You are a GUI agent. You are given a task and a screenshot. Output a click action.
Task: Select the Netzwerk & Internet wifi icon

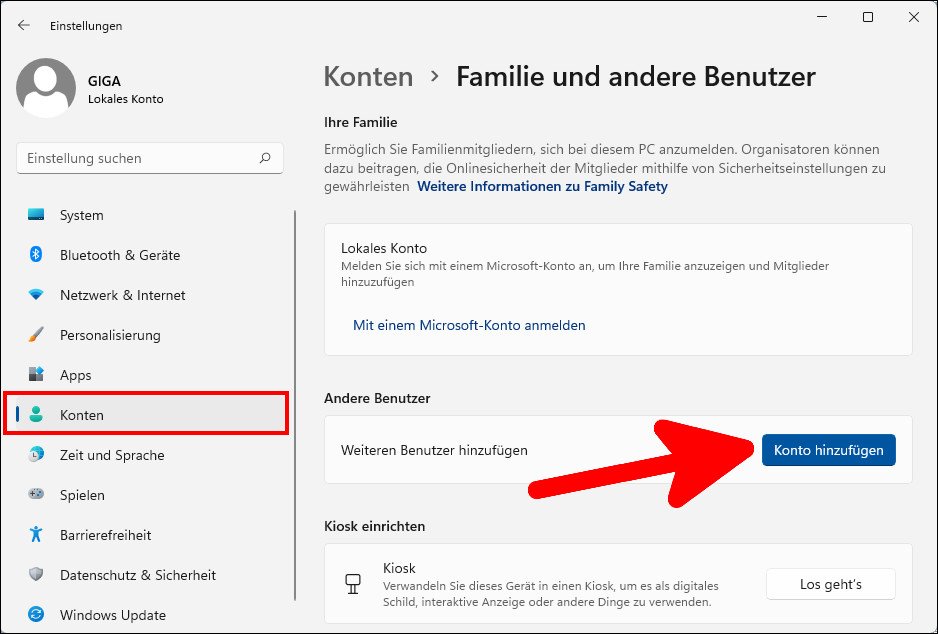[x=36, y=295]
